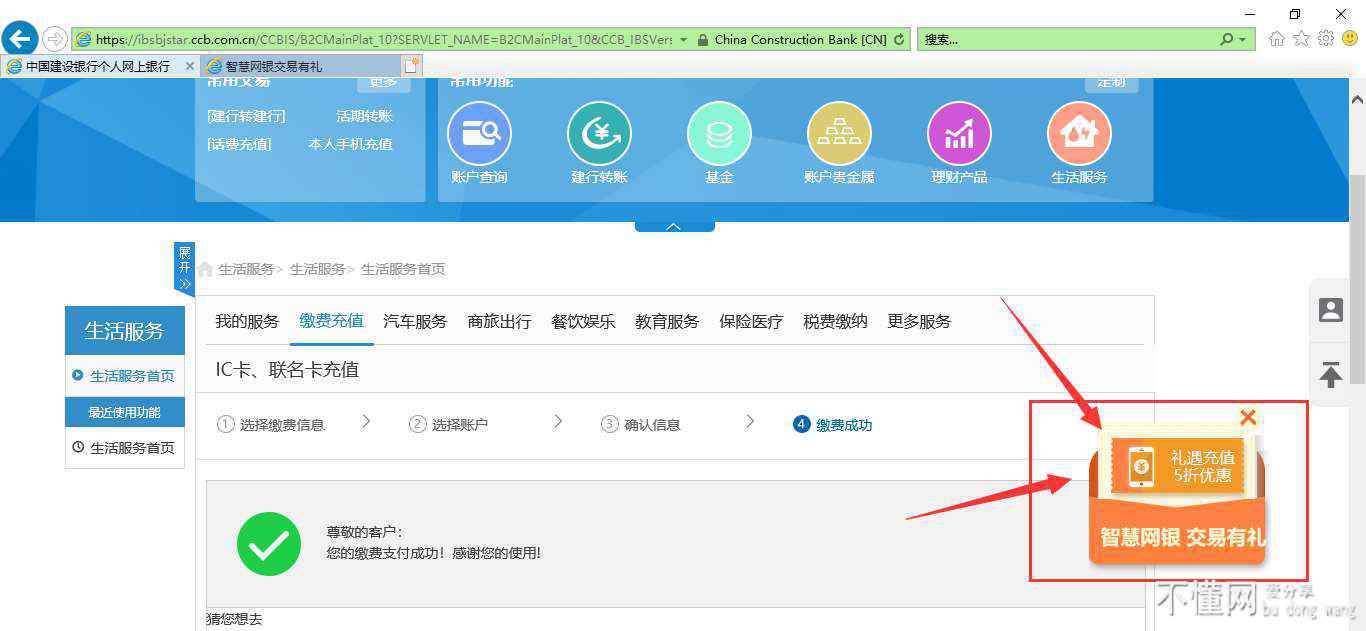Screen dimensions: 1366x631
Task: Click the browser back arrow button
Action: click(x=19, y=39)
